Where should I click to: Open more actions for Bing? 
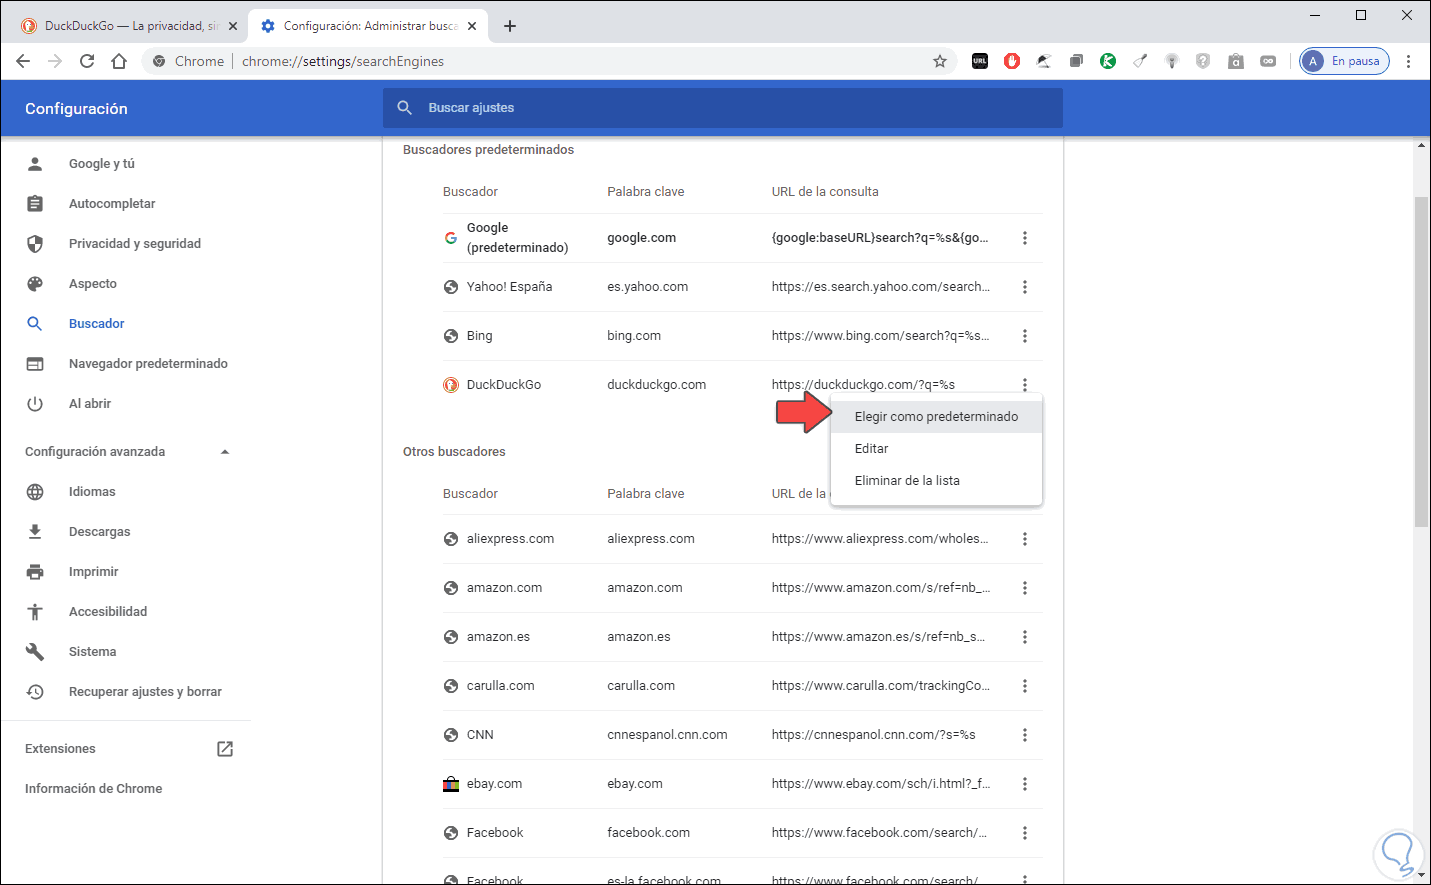click(x=1025, y=336)
